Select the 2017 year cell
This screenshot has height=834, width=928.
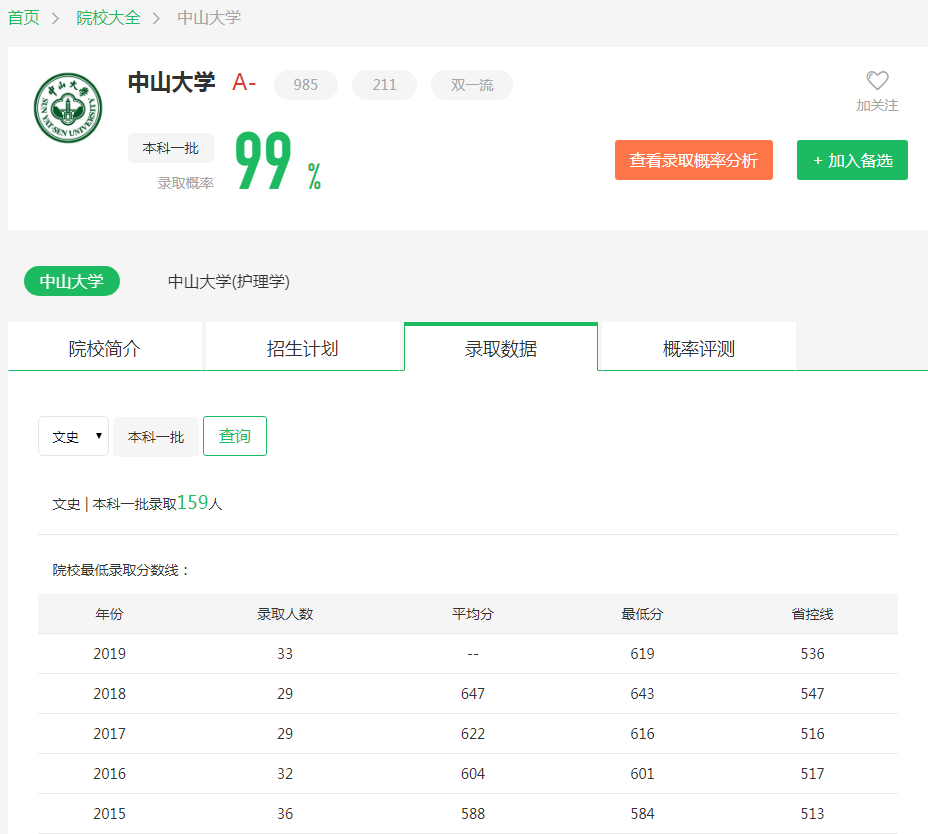pyautogui.click(x=109, y=733)
